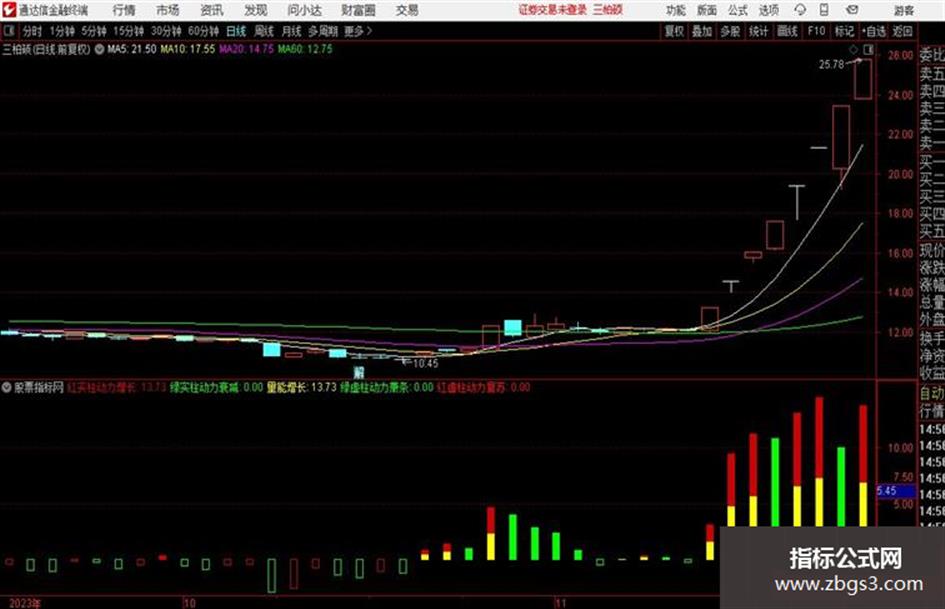Click the 绿虚柱动力萧条 indicator label
This screenshot has height=609, width=945.
pos(387,388)
